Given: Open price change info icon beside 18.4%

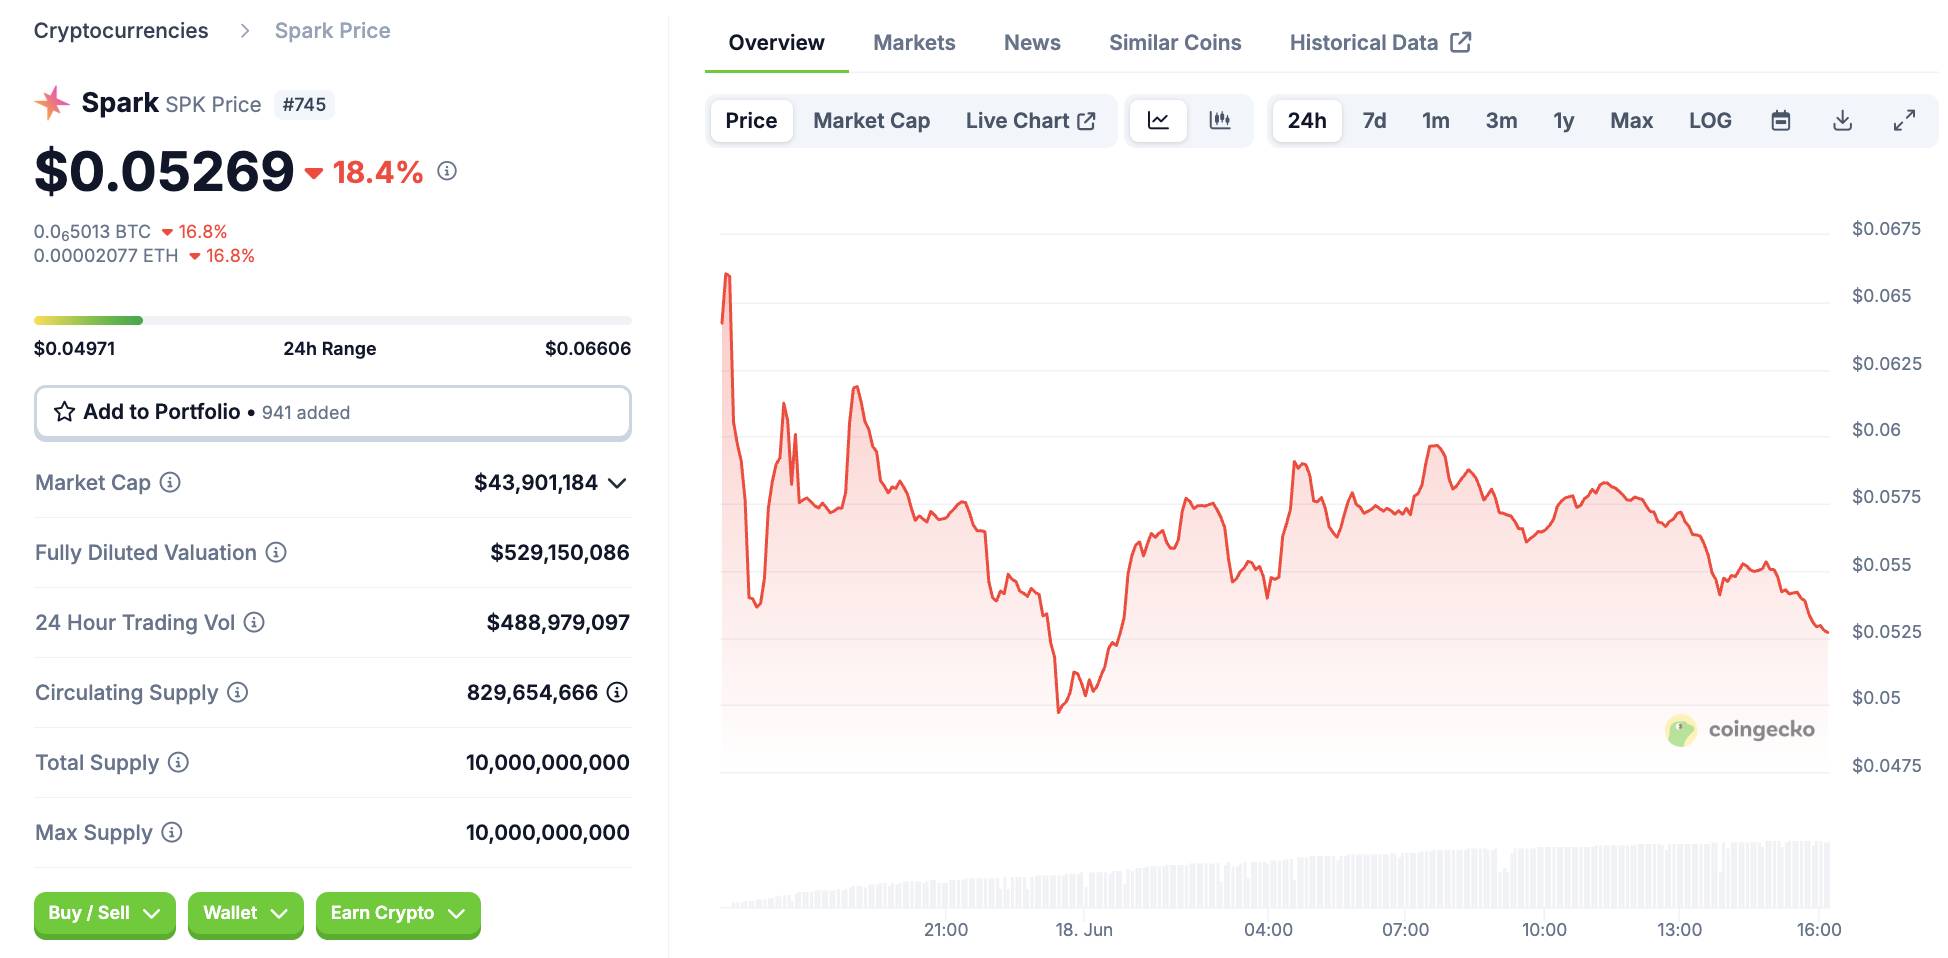Looking at the screenshot, I should click(x=447, y=171).
